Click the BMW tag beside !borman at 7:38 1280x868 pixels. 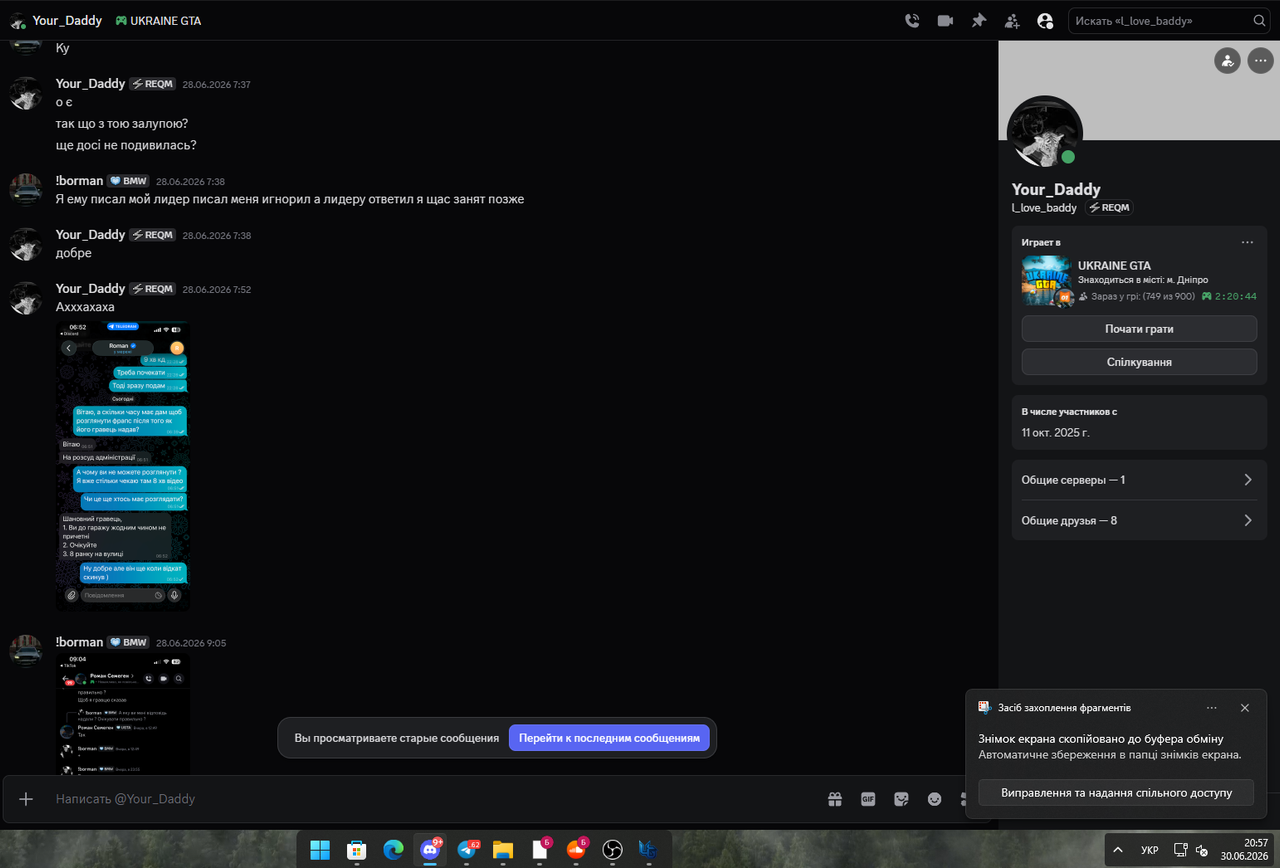pyautogui.click(x=129, y=181)
